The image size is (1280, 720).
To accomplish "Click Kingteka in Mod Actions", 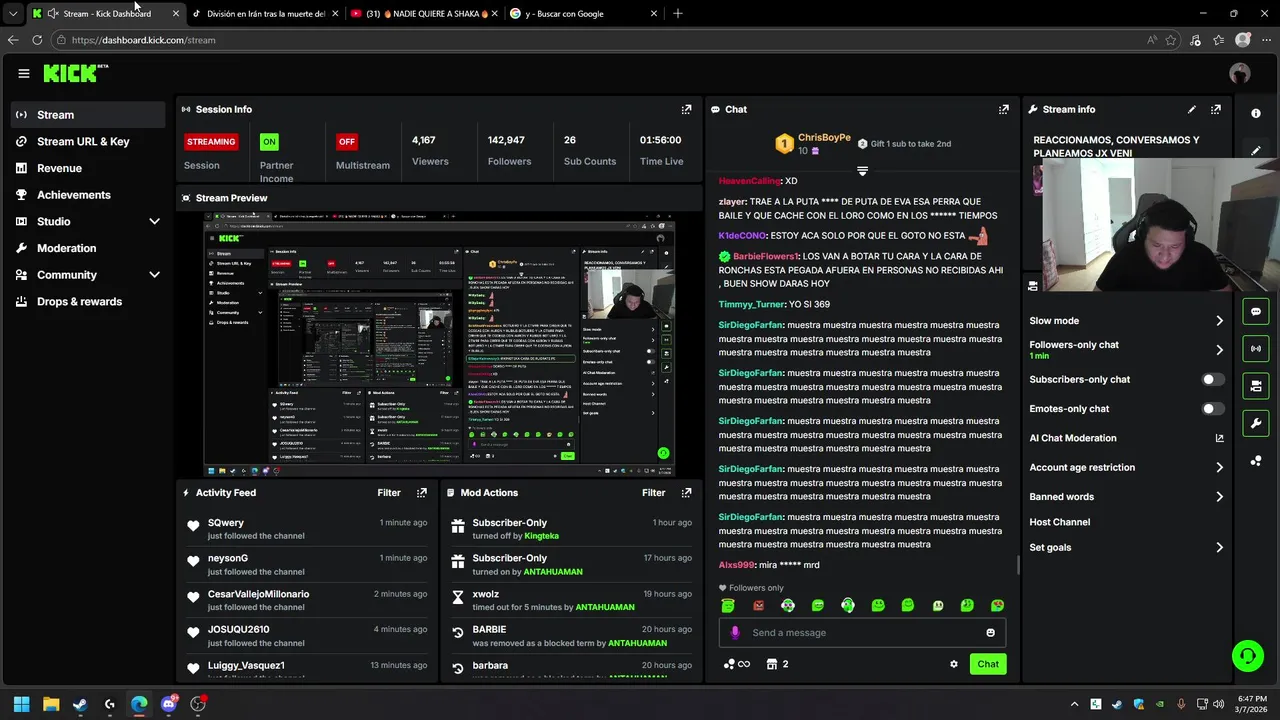I will click(541, 536).
